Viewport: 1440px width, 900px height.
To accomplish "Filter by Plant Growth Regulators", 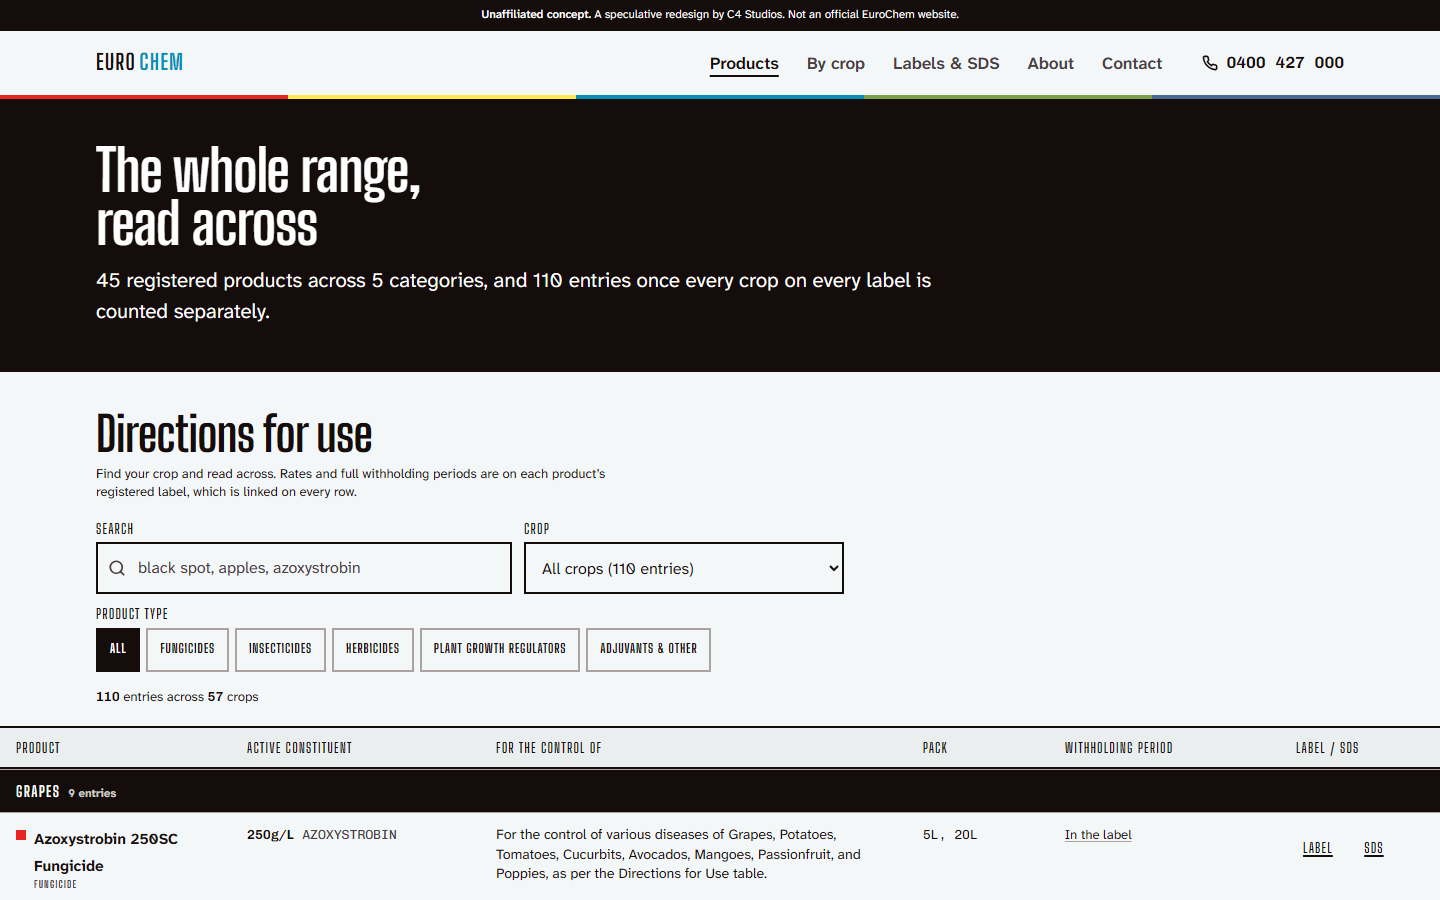I will click(500, 650).
